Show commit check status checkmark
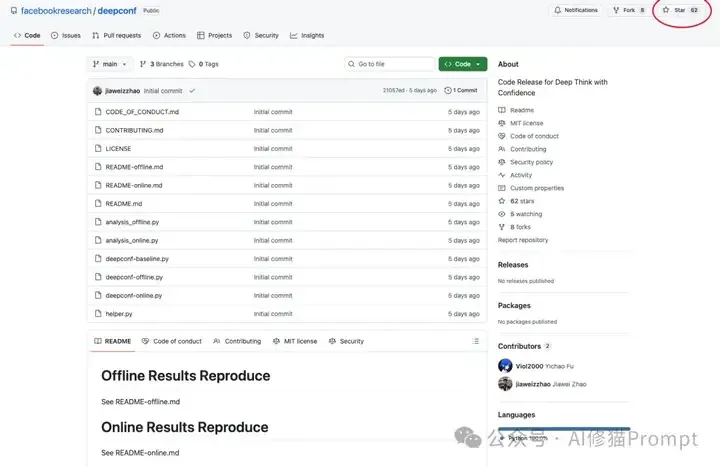The width and height of the screenshot is (720, 467). (x=192, y=91)
